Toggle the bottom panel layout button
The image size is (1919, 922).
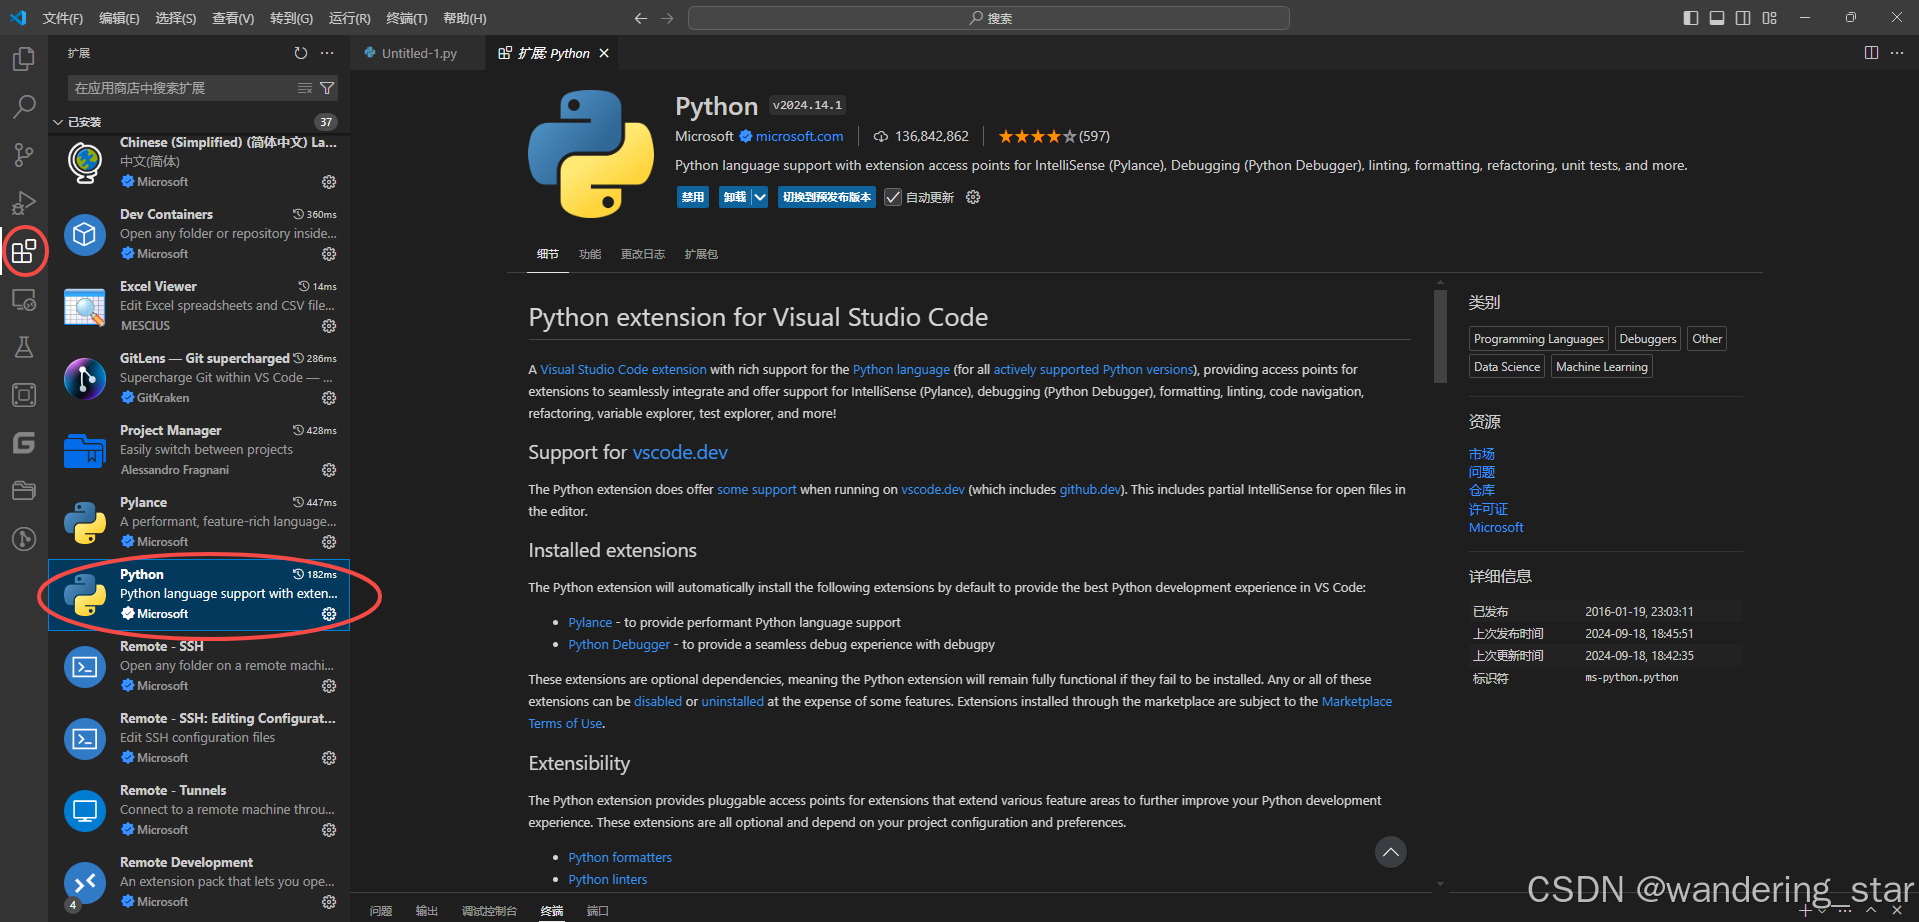[x=1717, y=18]
